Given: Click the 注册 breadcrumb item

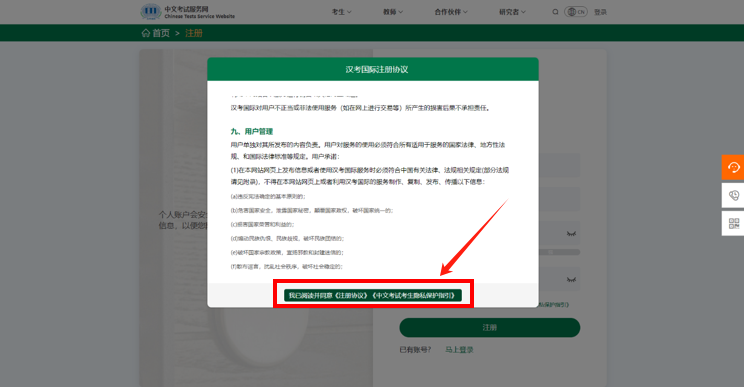Looking at the screenshot, I should click(x=194, y=33).
